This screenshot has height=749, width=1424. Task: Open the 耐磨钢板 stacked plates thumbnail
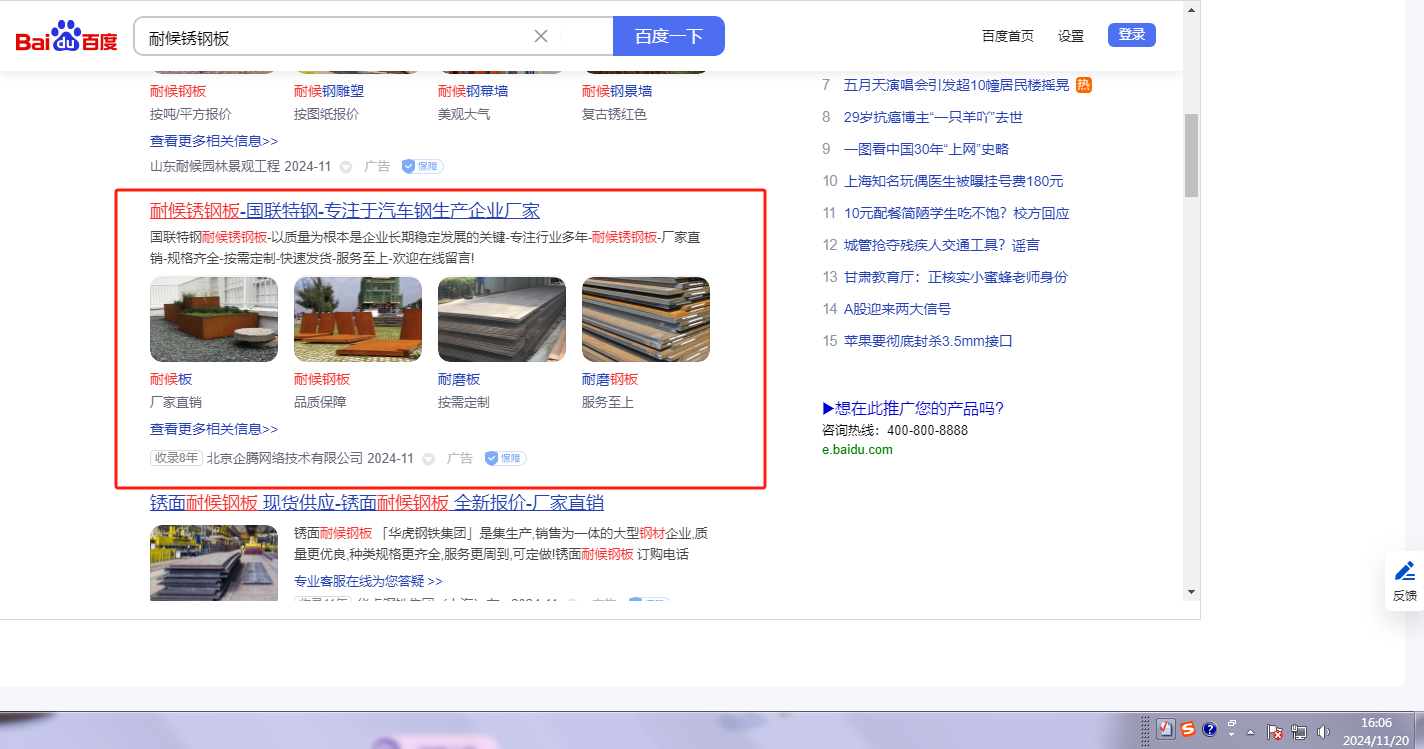click(646, 319)
